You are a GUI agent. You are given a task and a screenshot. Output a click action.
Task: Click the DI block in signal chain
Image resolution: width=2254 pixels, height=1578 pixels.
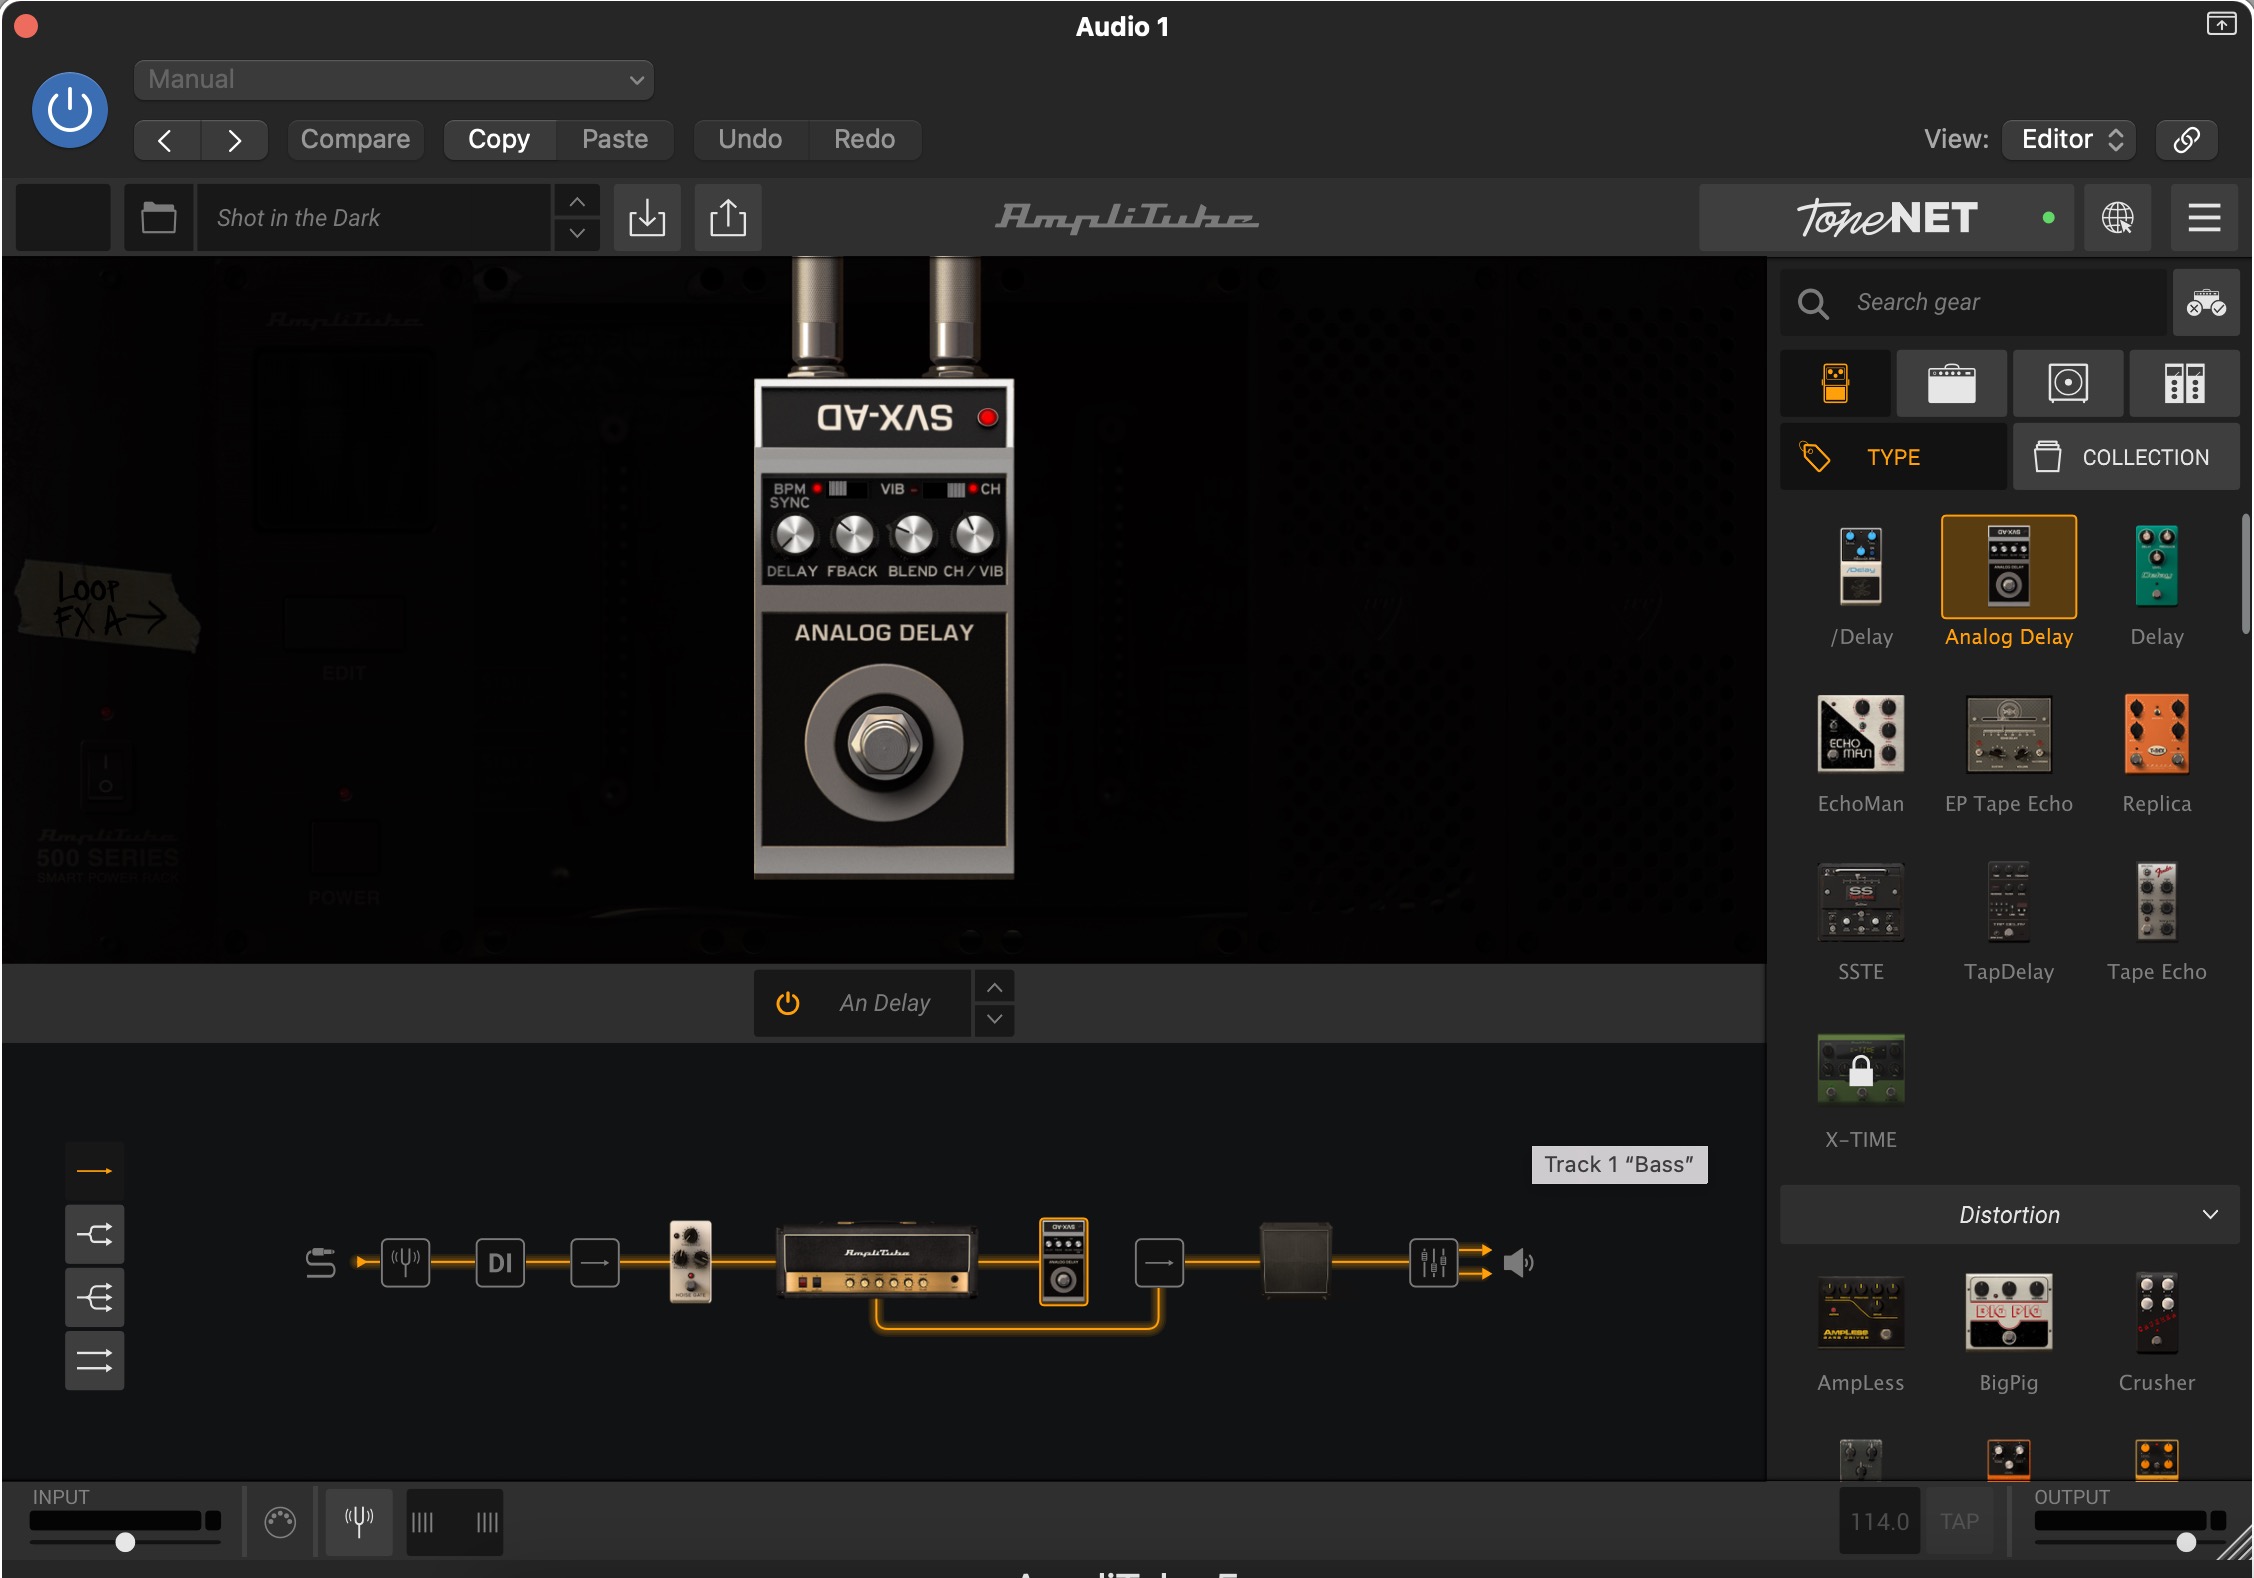coord(500,1263)
